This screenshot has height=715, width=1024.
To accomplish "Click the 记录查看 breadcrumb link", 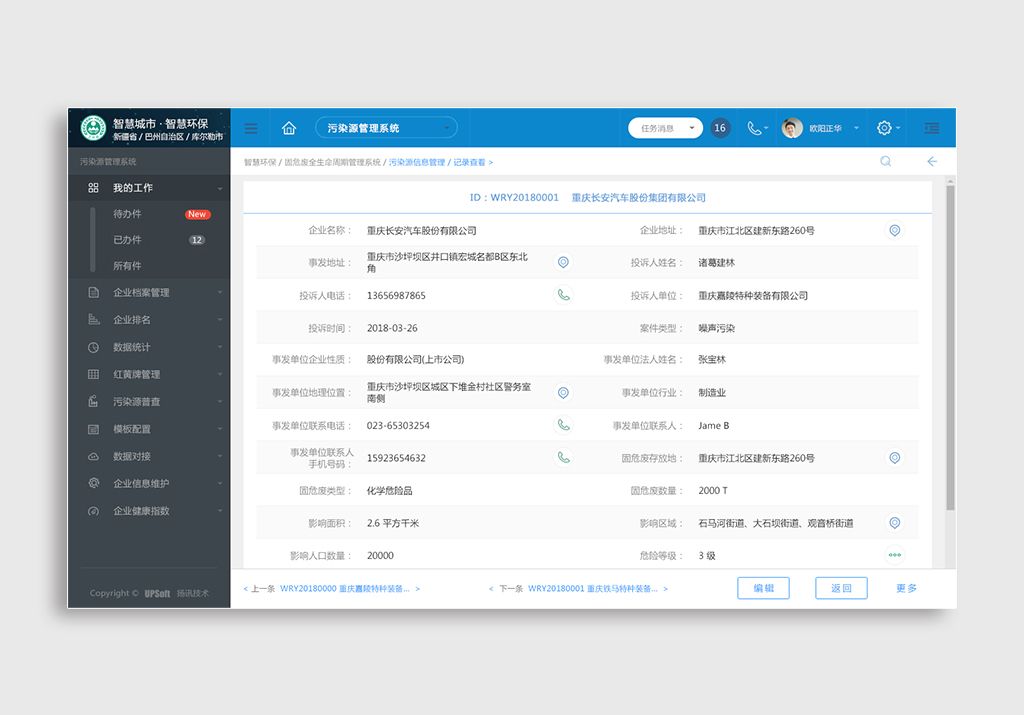I will 470,163.
